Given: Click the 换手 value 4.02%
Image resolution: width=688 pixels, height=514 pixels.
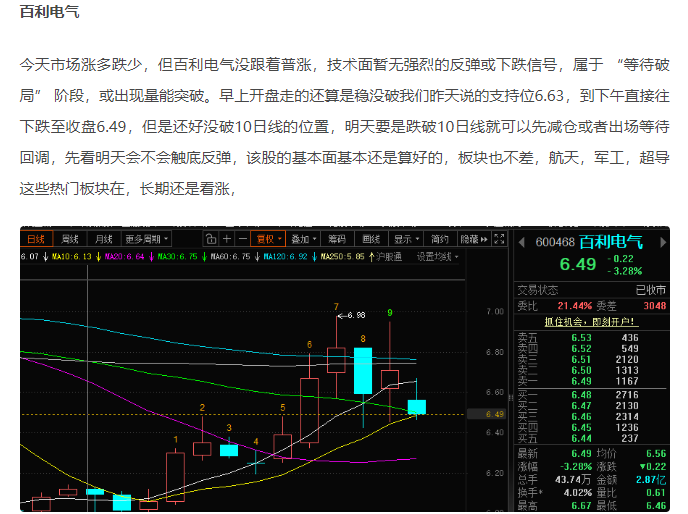Looking at the screenshot, I should [x=577, y=493].
